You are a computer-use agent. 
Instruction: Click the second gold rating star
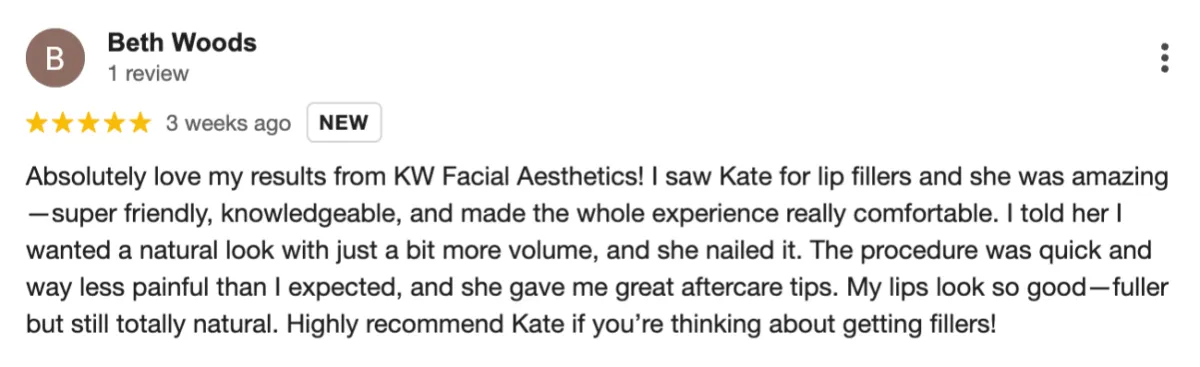(x=63, y=123)
